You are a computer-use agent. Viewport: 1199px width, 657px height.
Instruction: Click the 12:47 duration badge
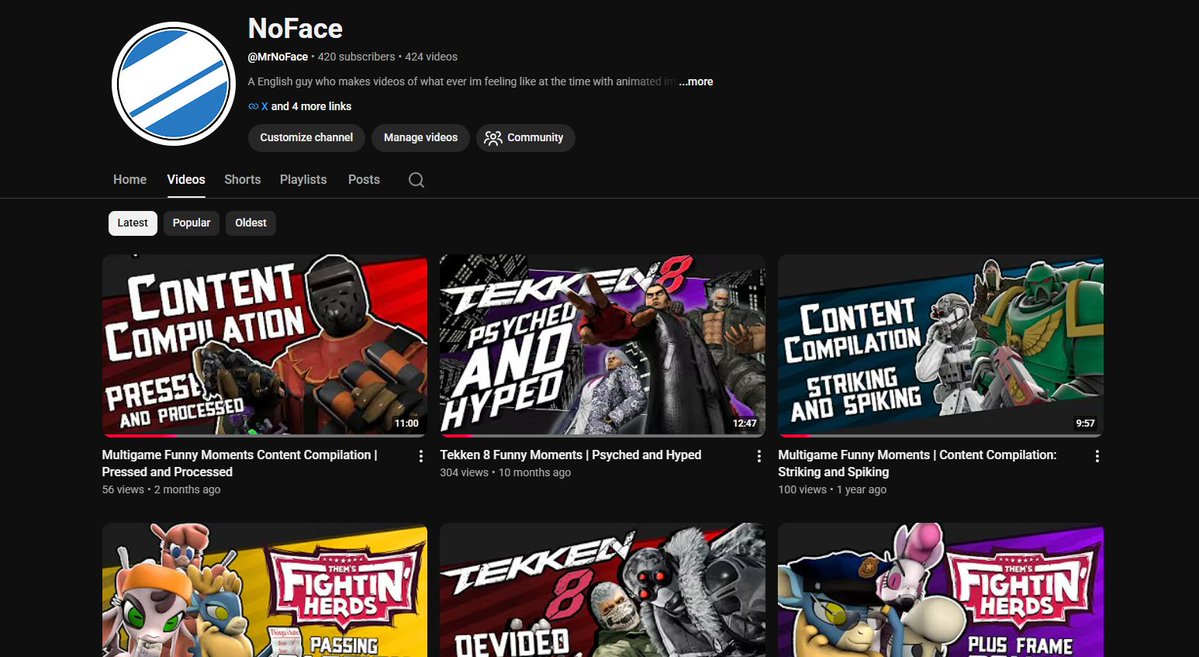tap(744, 423)
